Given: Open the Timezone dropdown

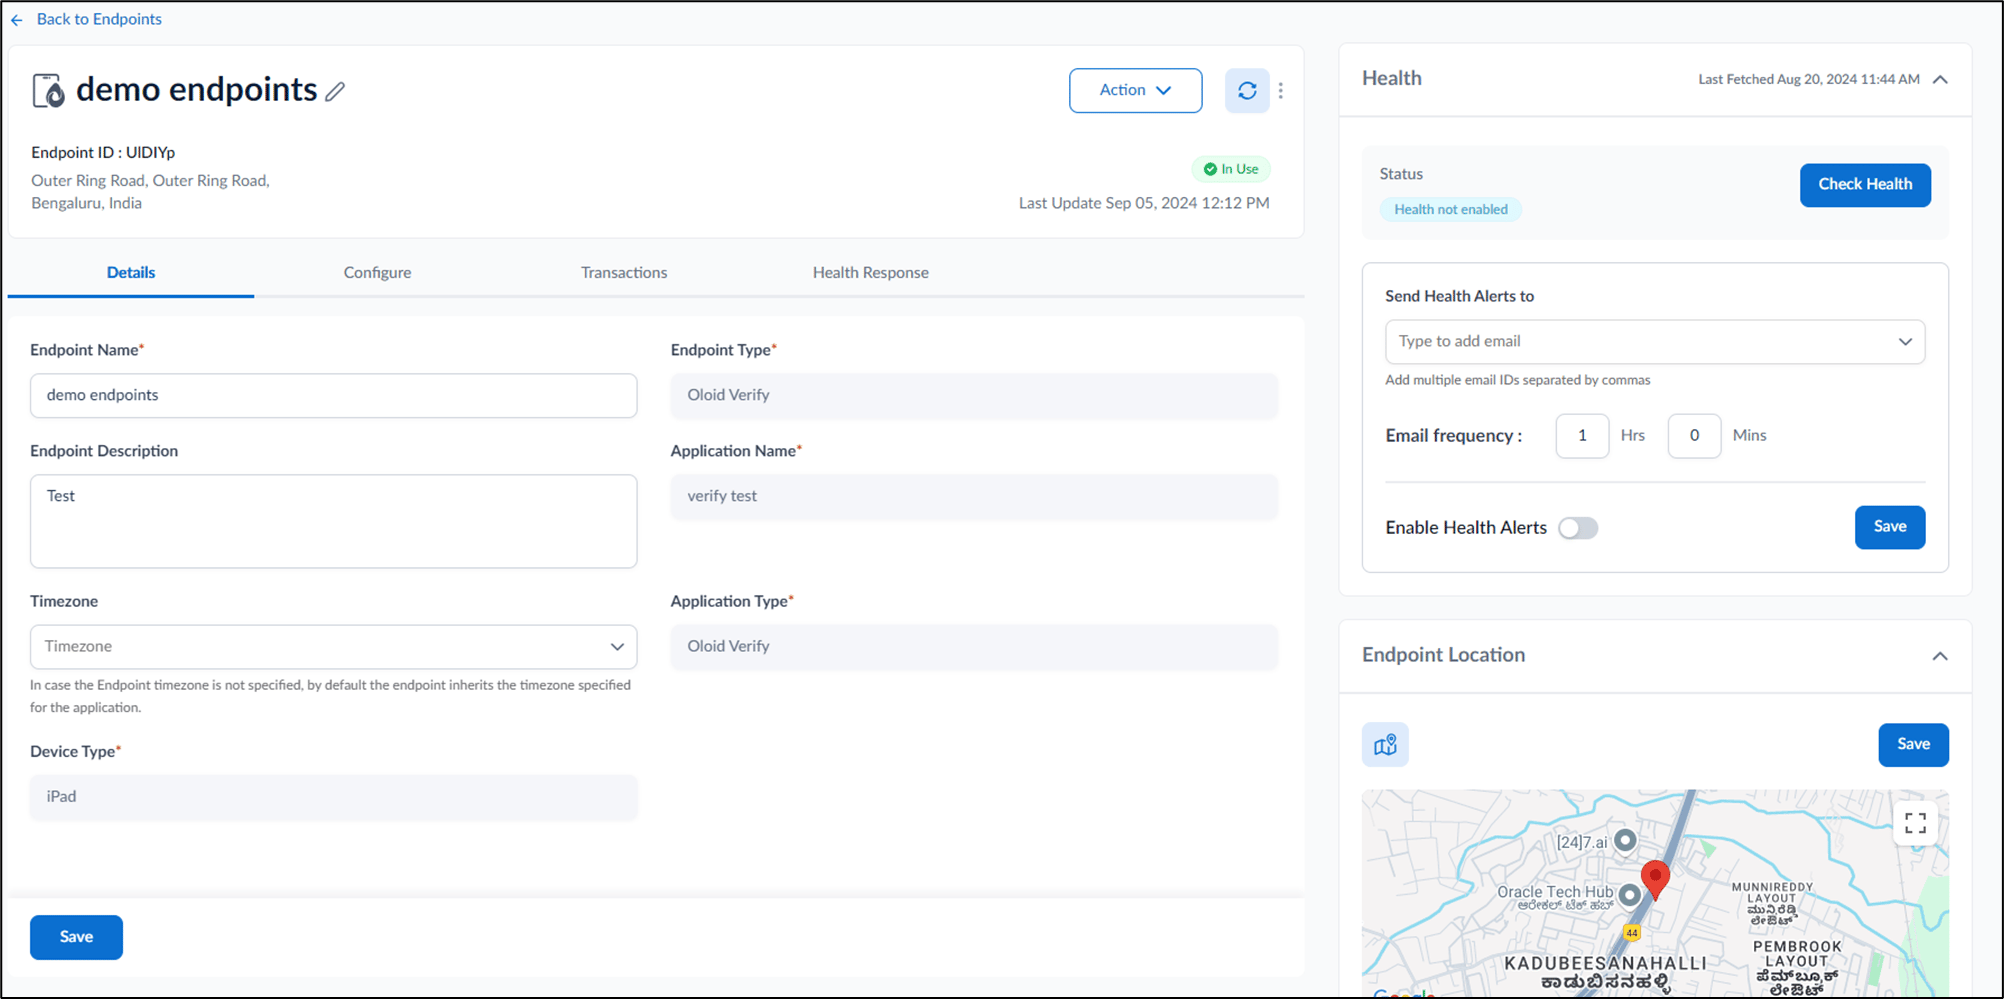Looking at the screenshot, I should 334,647.
